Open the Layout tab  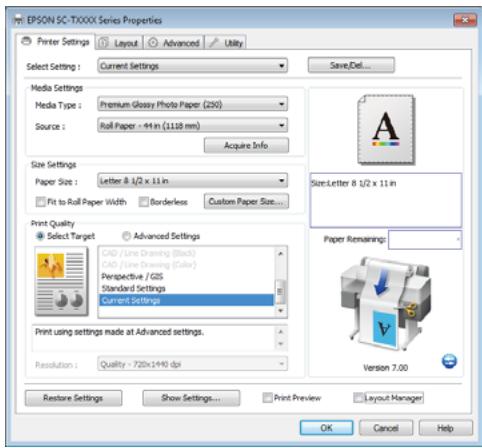coord(119,43)
